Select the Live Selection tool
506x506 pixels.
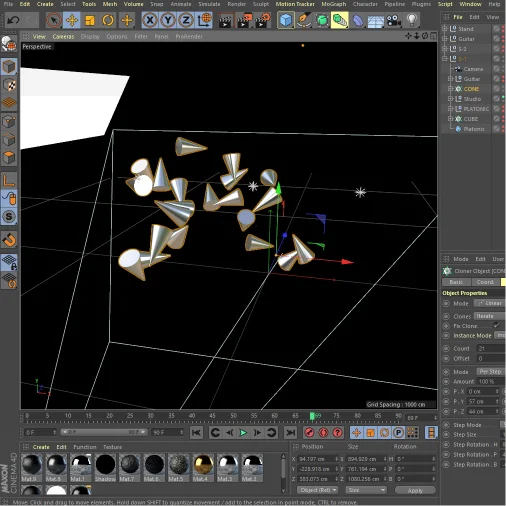[x=54, y=20]
